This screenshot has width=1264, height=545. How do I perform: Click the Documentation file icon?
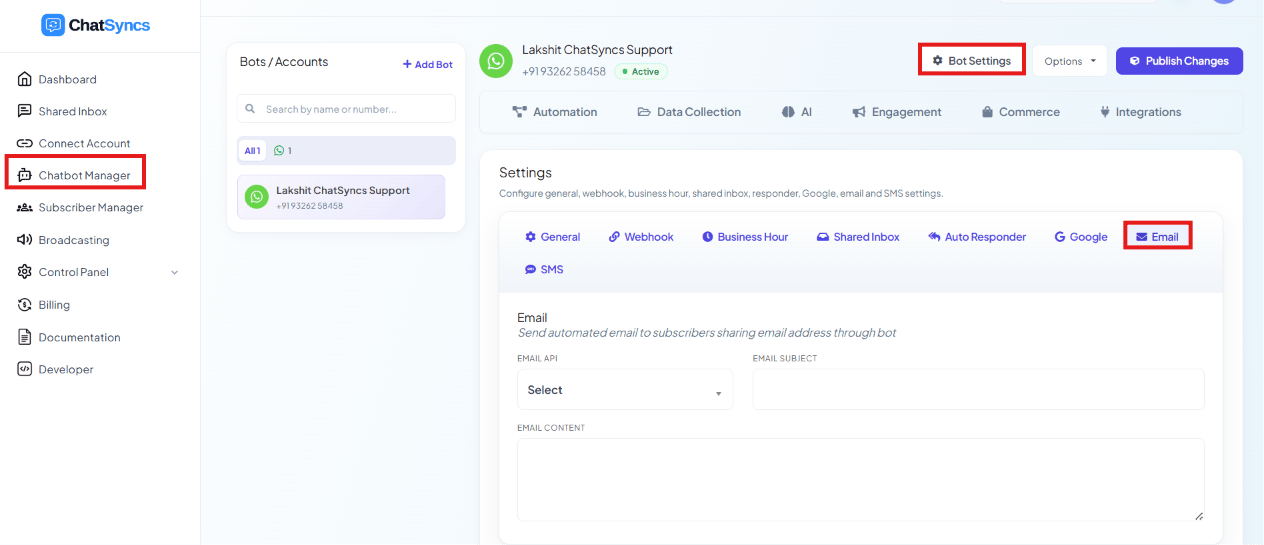25,337
